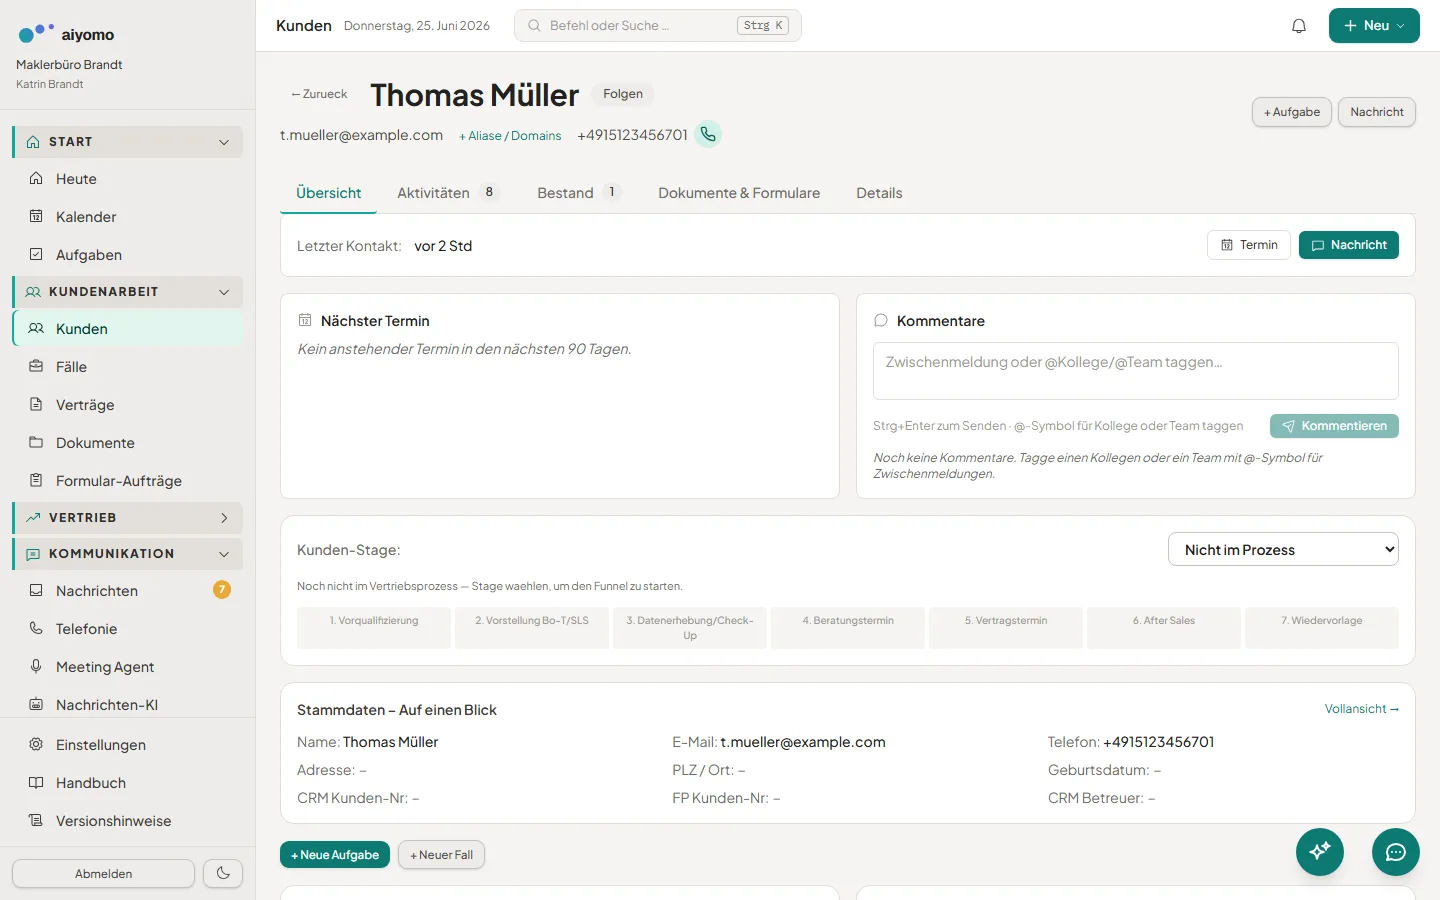
Task: Open Kalender from sidebar
Action: [128, 217]
